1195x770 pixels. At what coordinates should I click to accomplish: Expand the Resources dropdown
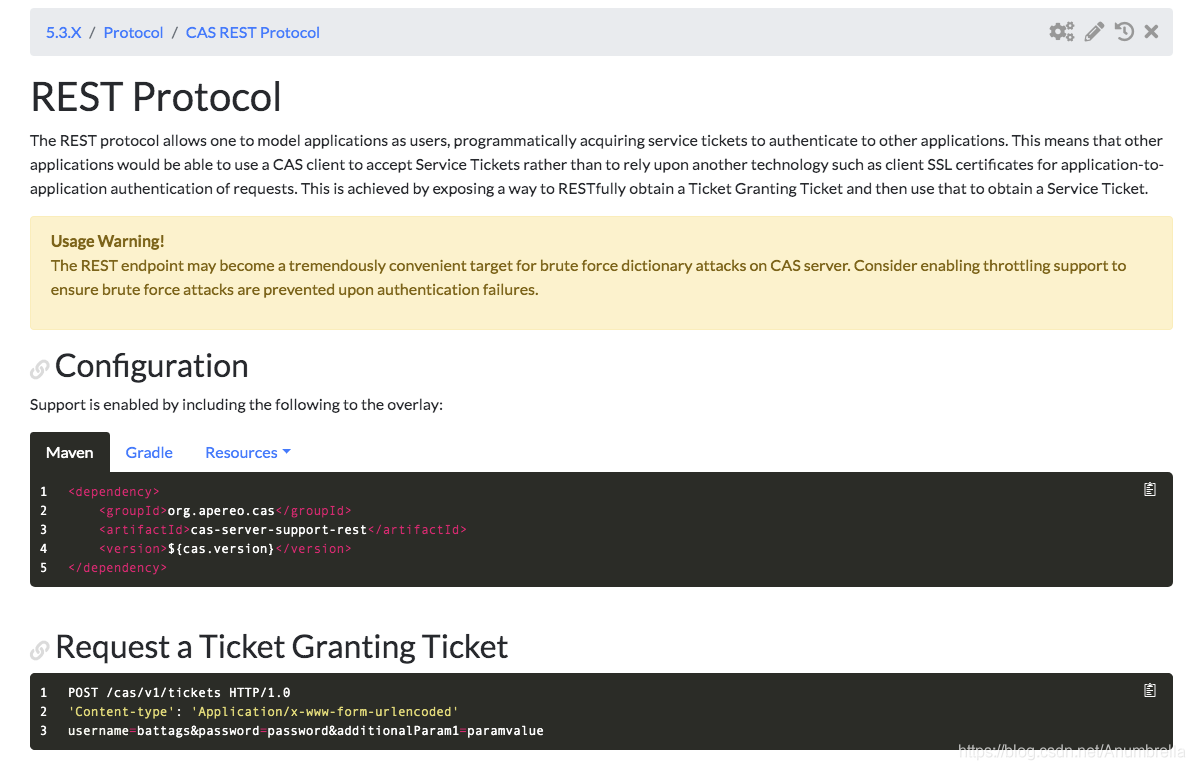(x=248, y=453)
